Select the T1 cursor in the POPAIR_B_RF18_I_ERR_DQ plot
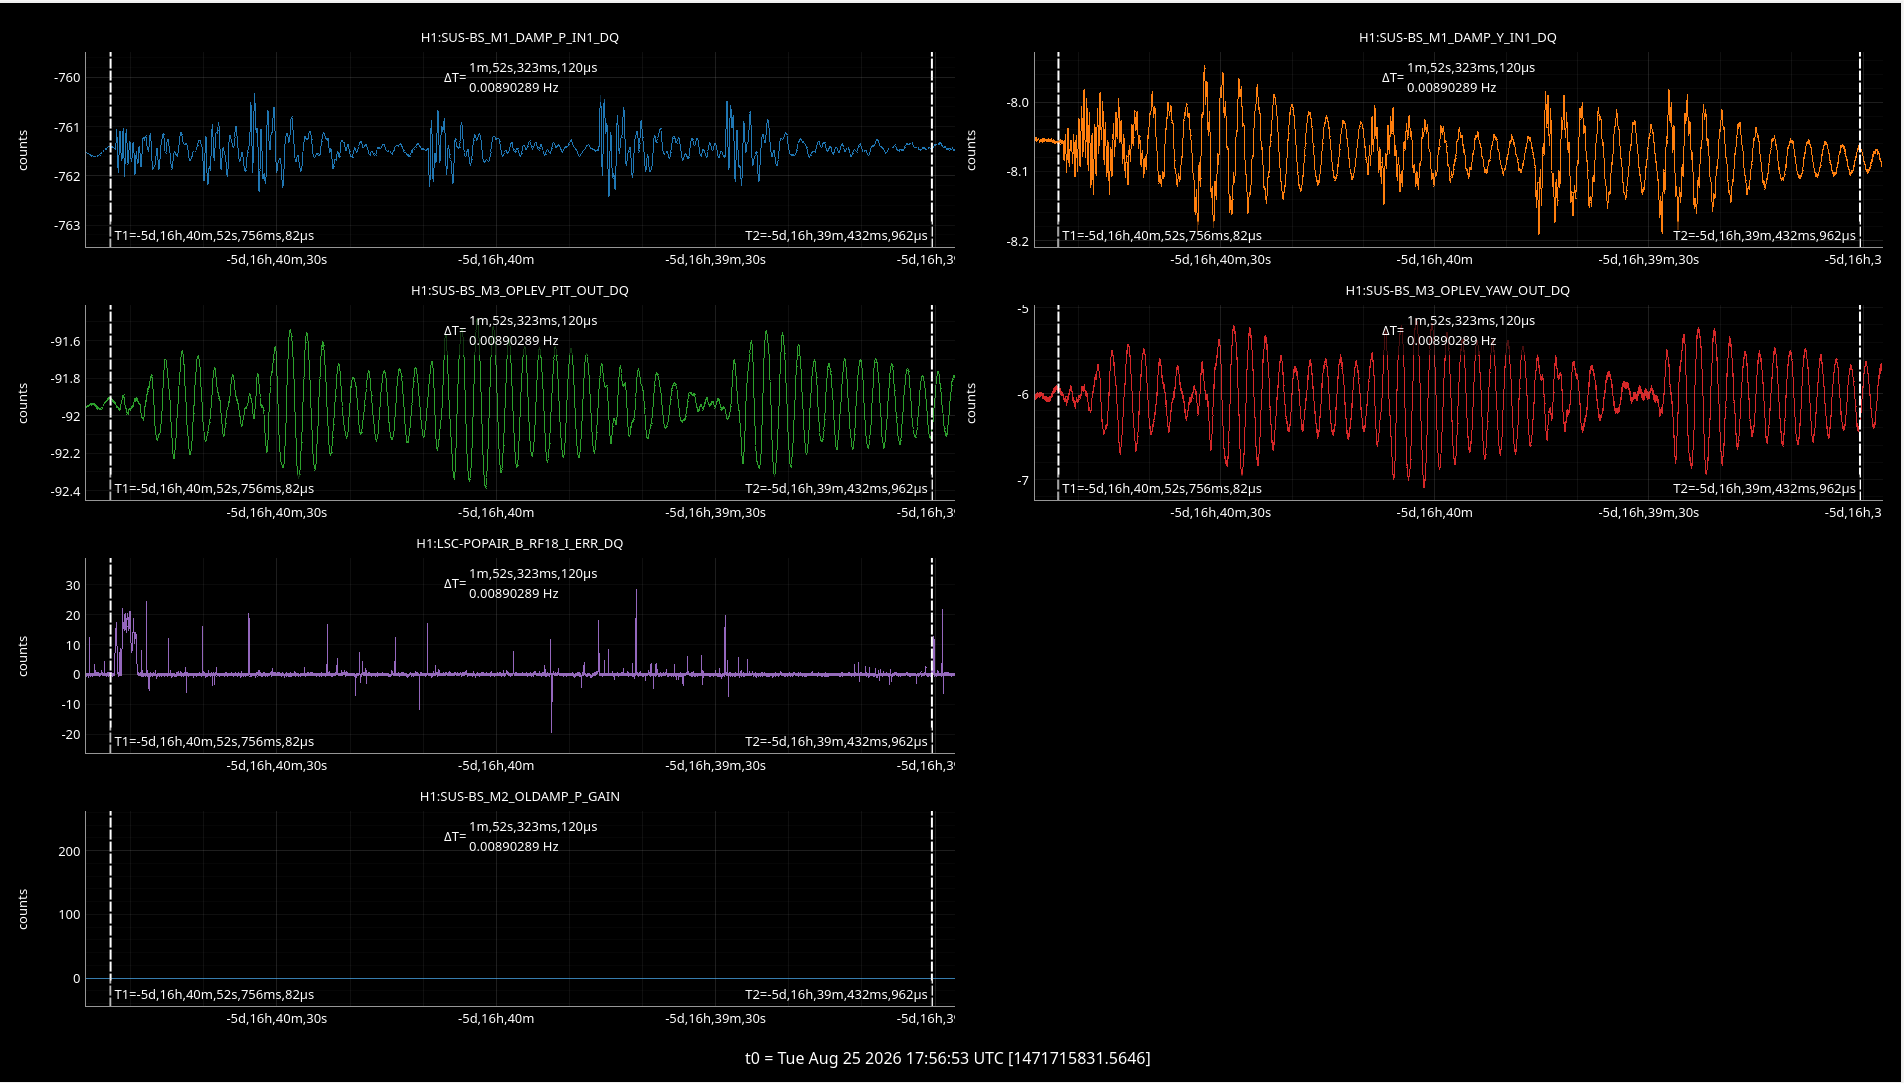Image resolution: width=1904 pixels, height=1083 pixels. [x=110, y=656]
